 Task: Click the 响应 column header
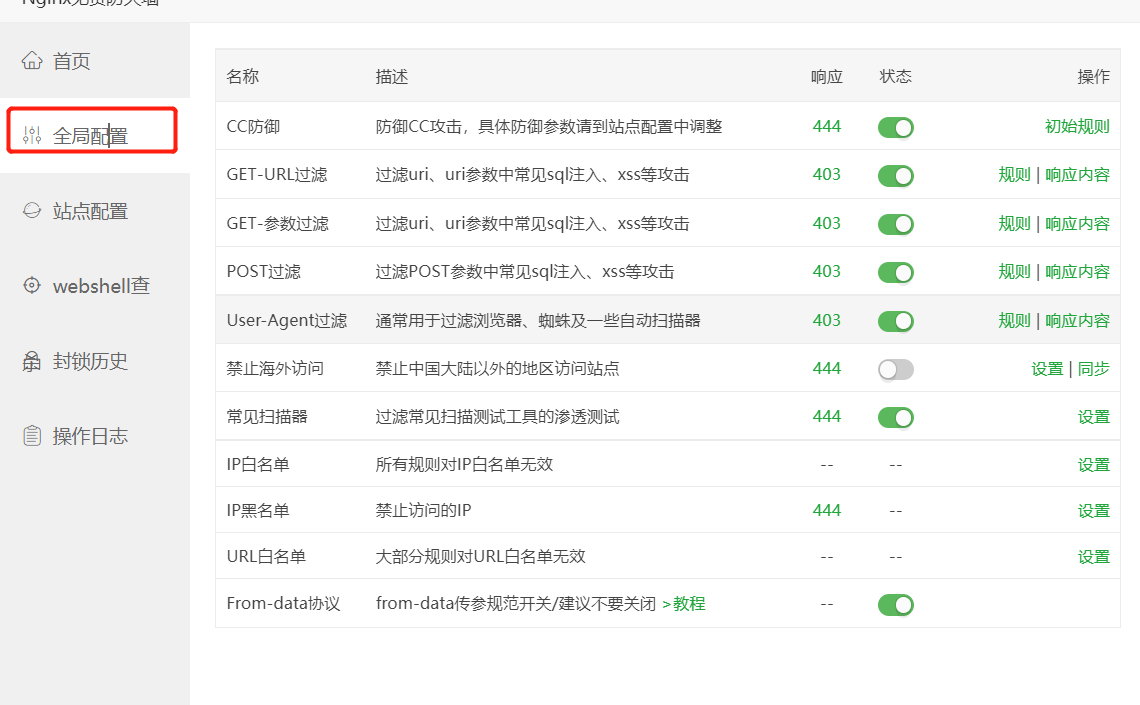pyautogui.click(x=827, y=76)
